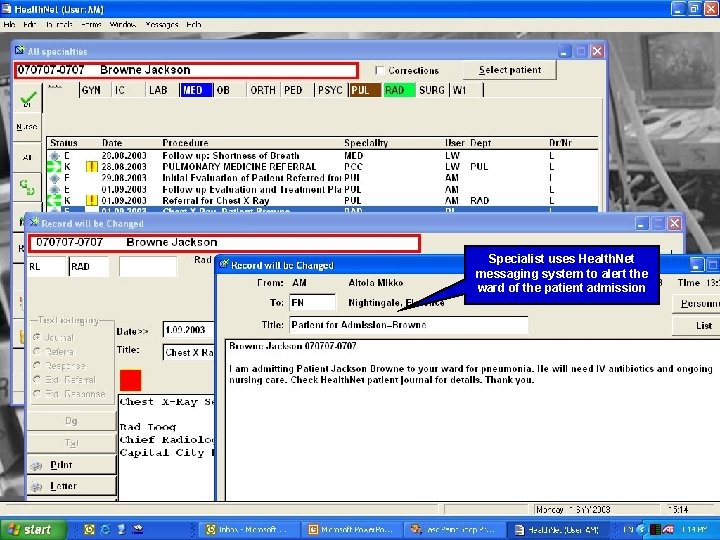Click green arrow icon of PULMONARY MEDICINE REFERRAL
This screenshot has height=540, width=720.
click(x=54, y=167)
